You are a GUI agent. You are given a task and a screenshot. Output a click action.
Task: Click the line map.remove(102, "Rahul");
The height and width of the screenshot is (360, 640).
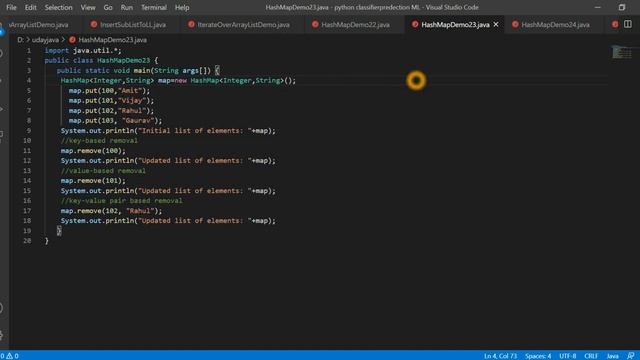(111, 211)
